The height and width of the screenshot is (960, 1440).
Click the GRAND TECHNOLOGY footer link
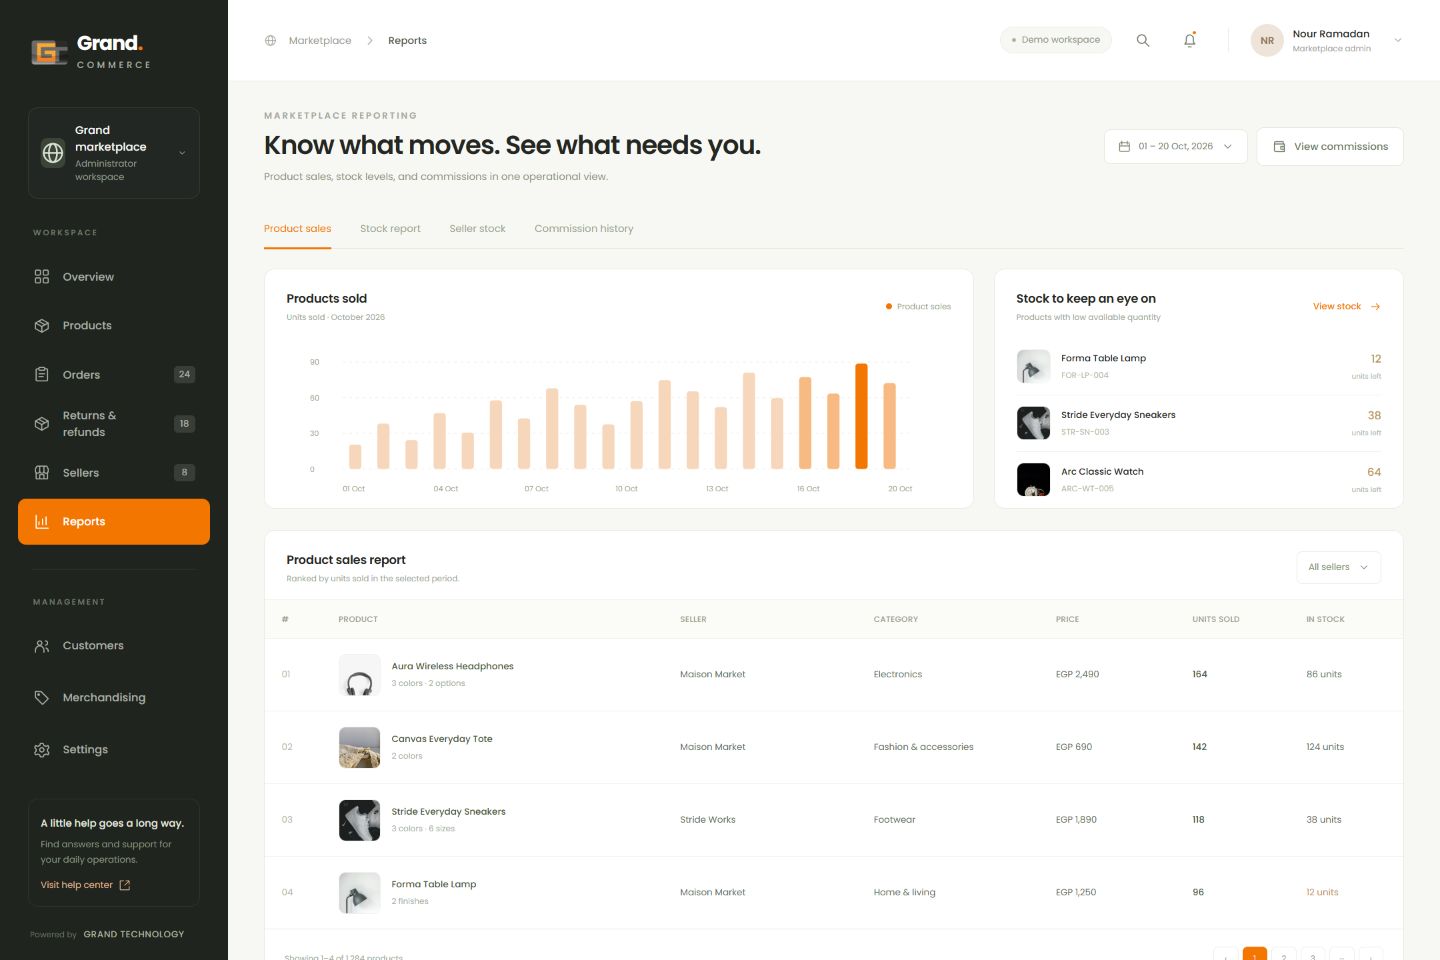click(x=134, y=935)
